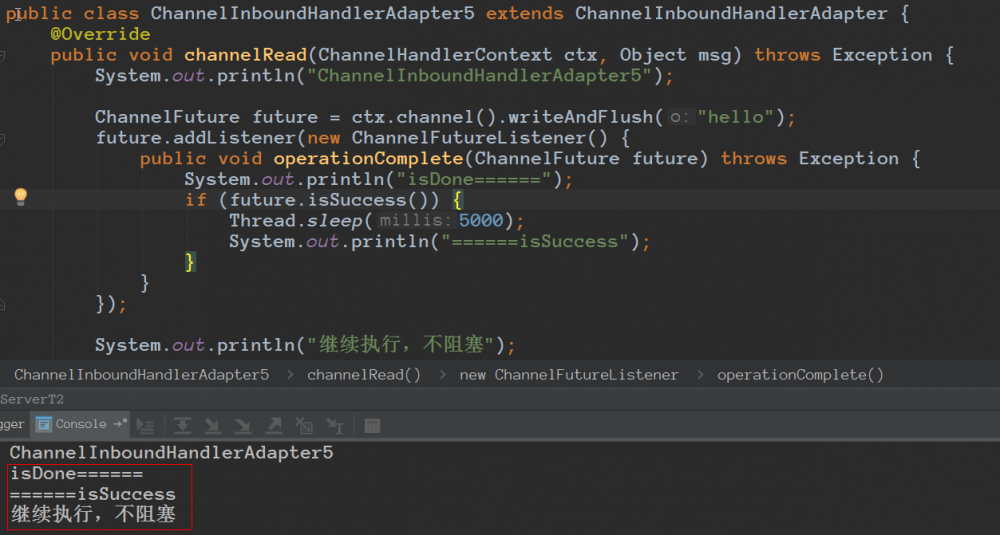Click new ChannelFutureListener breadcrumb
Screen dimensions: 1000x535
point(569,375)
